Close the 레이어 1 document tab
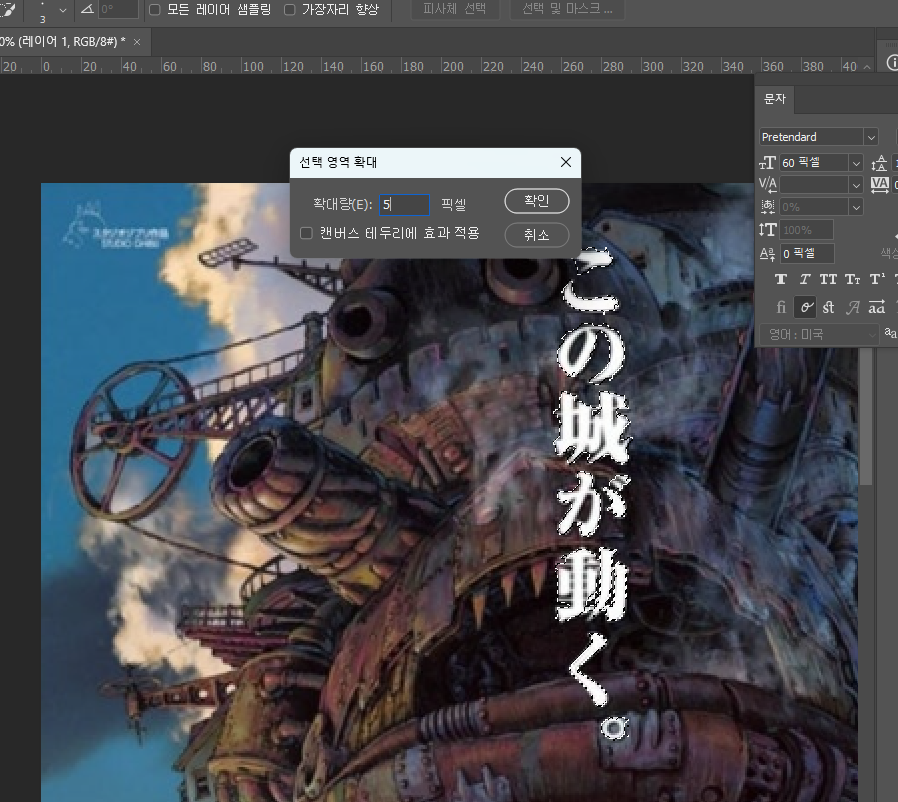This screenshot has width=898, height=802. [137, 42]
